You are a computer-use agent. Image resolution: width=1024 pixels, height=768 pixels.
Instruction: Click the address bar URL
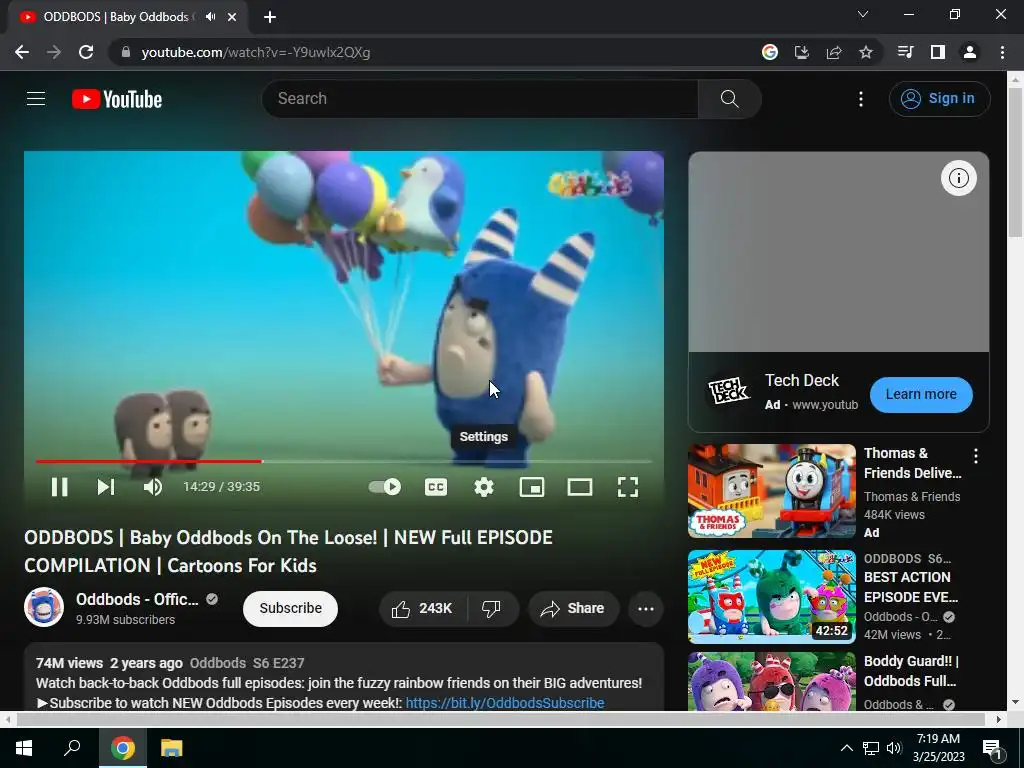[x=256, y=52]
